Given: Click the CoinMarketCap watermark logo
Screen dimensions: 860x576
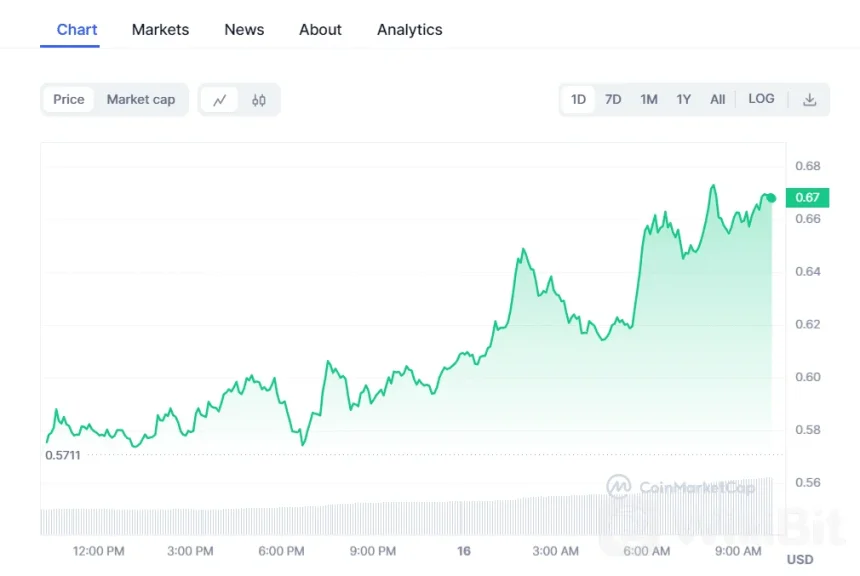Looking at the screenshot, I should point(620,487).
